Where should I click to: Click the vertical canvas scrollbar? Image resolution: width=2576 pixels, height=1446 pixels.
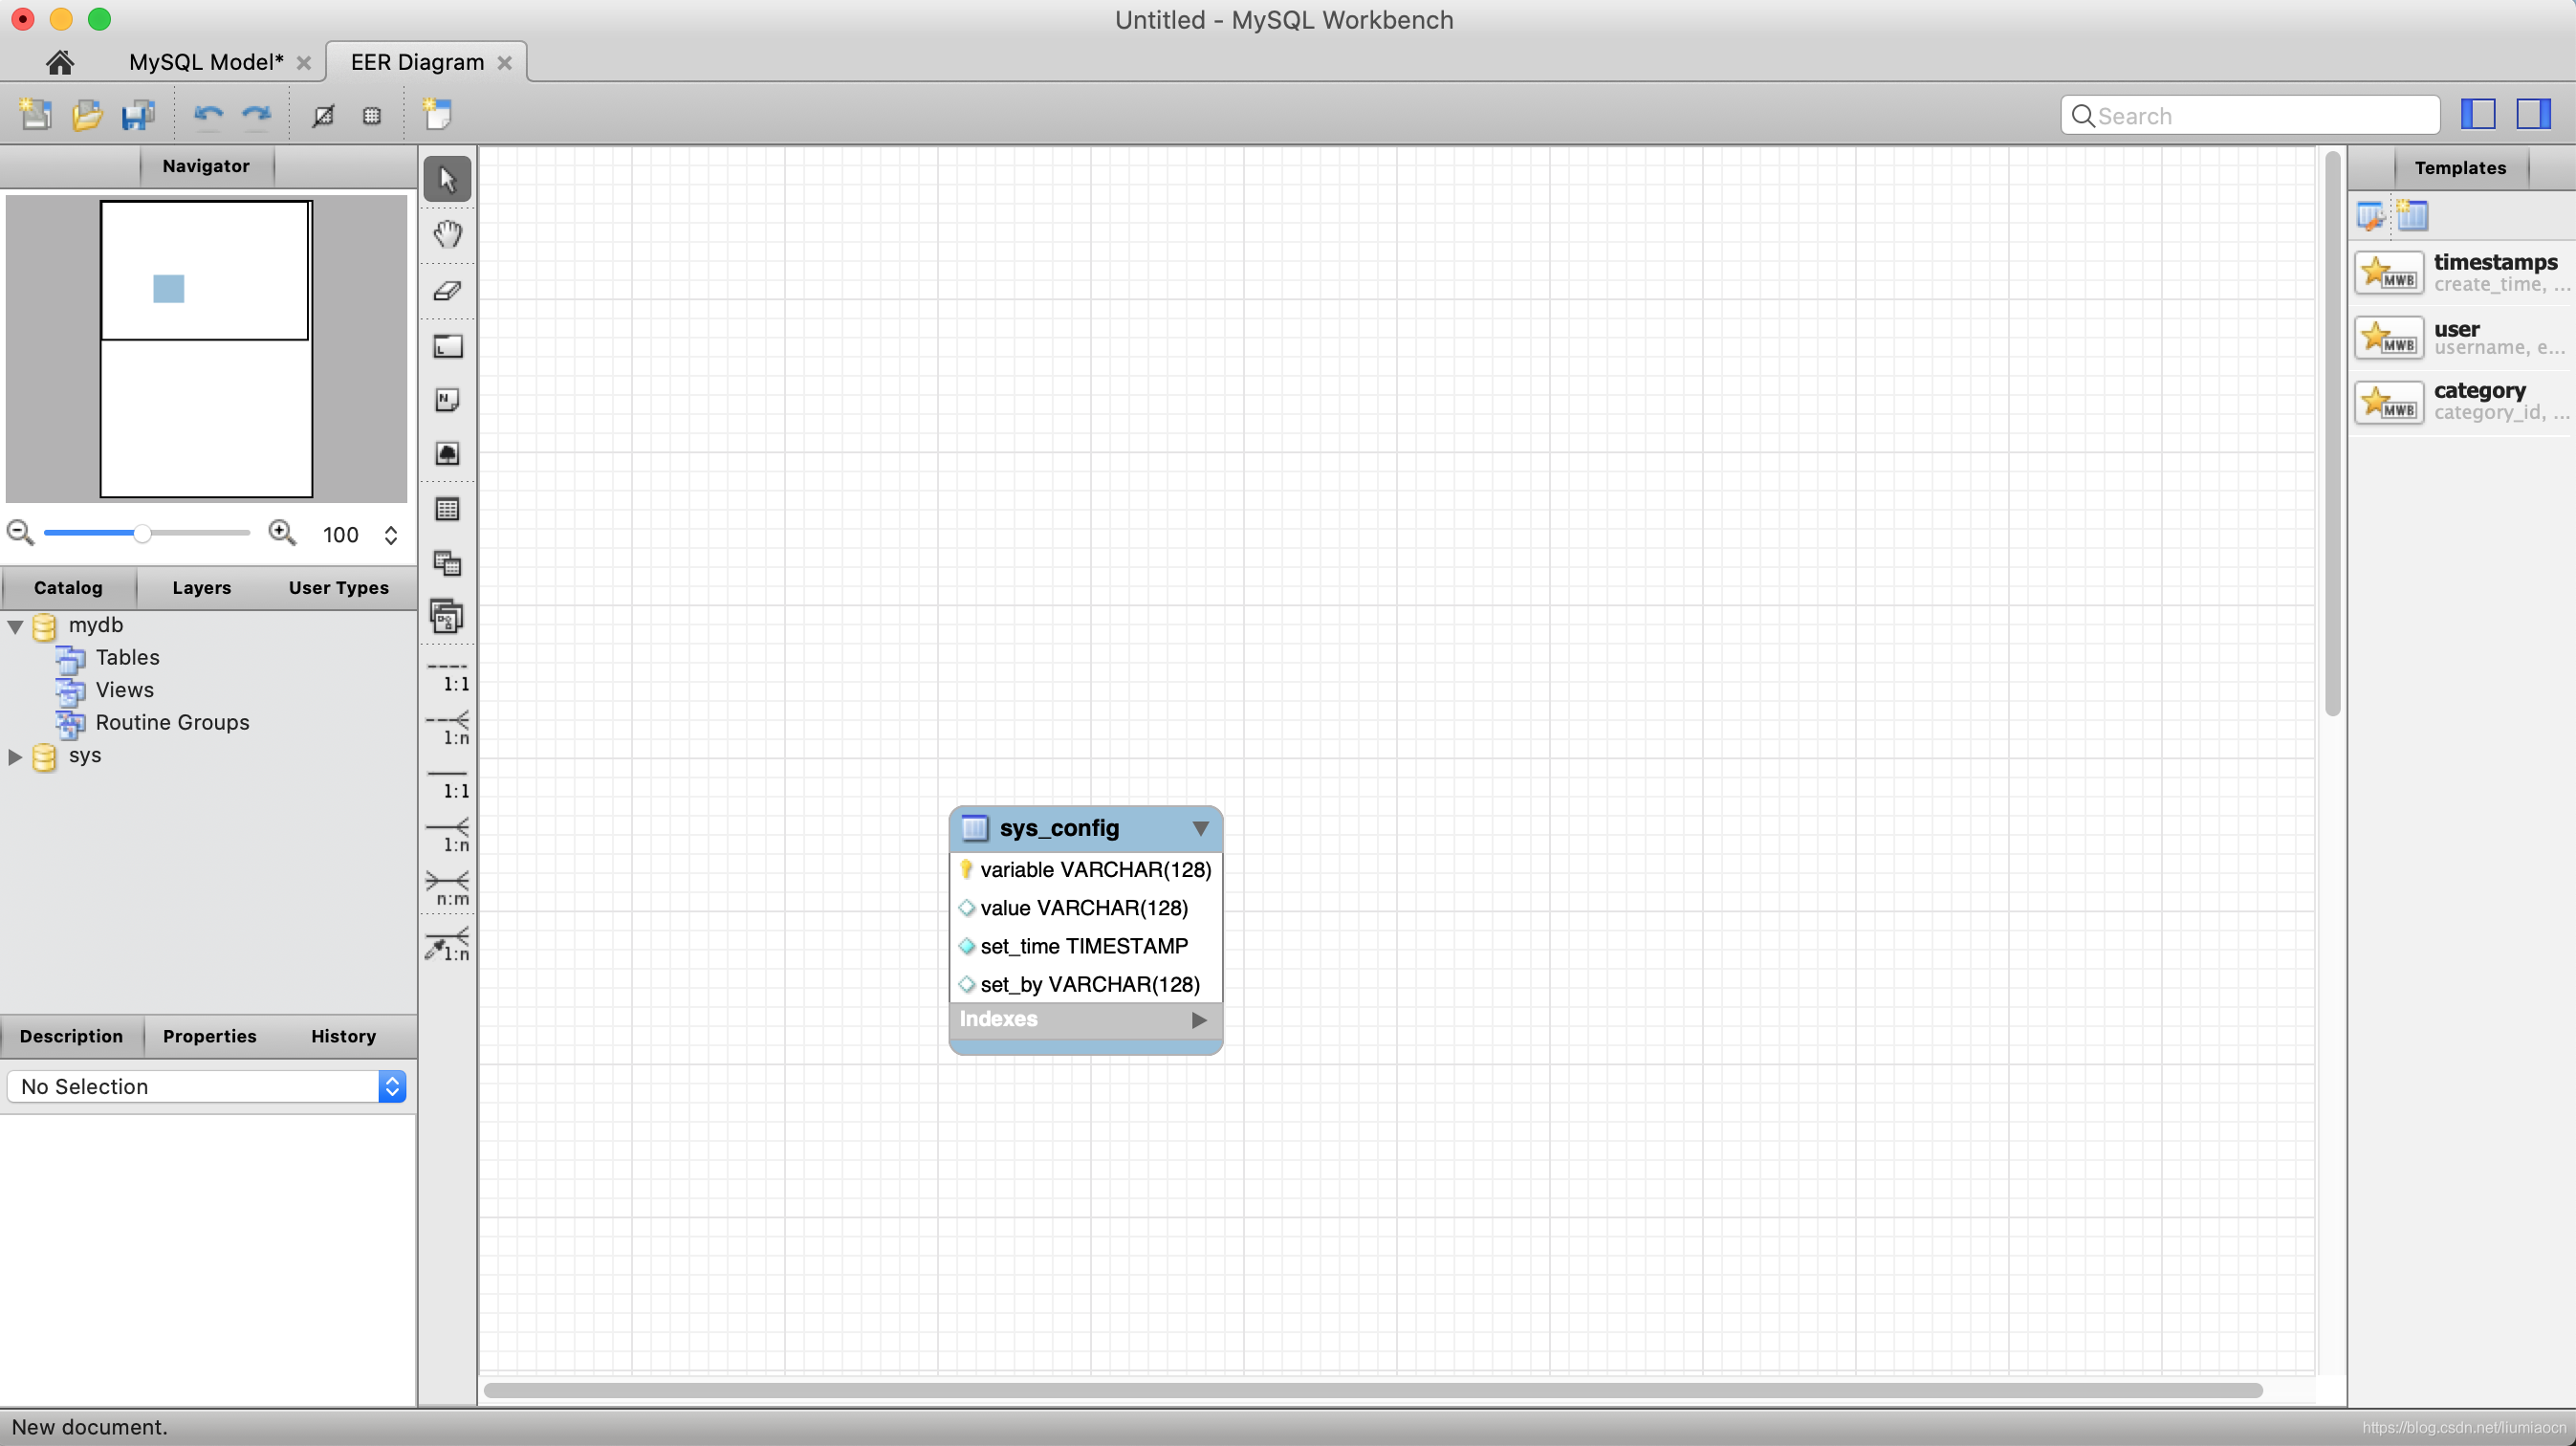(x=2332, y=433)
